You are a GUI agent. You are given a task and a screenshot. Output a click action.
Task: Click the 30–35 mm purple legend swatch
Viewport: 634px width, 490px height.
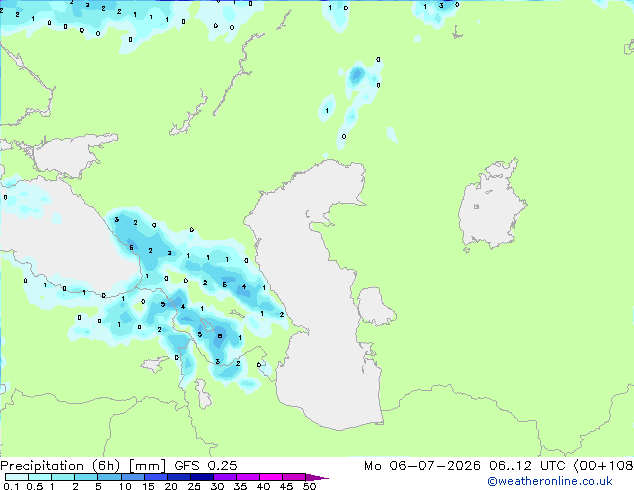click(x=225, y=477)
